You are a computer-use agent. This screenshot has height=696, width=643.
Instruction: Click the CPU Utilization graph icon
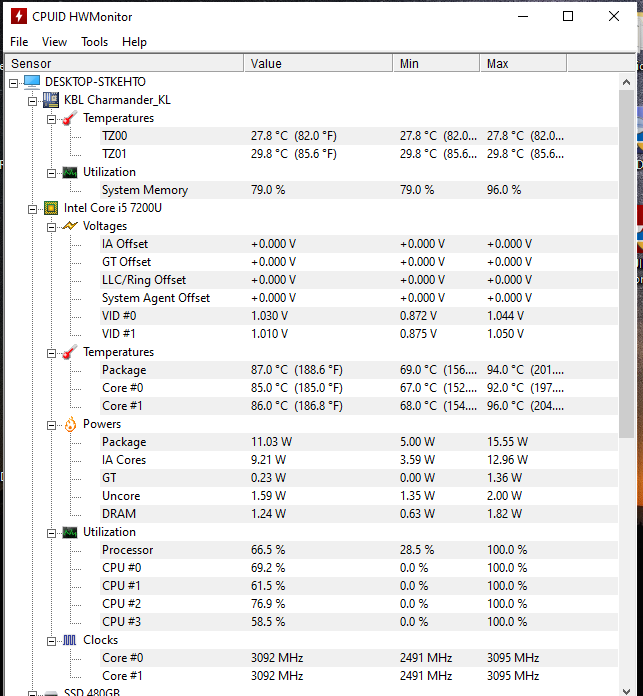(x=70, y=532)
